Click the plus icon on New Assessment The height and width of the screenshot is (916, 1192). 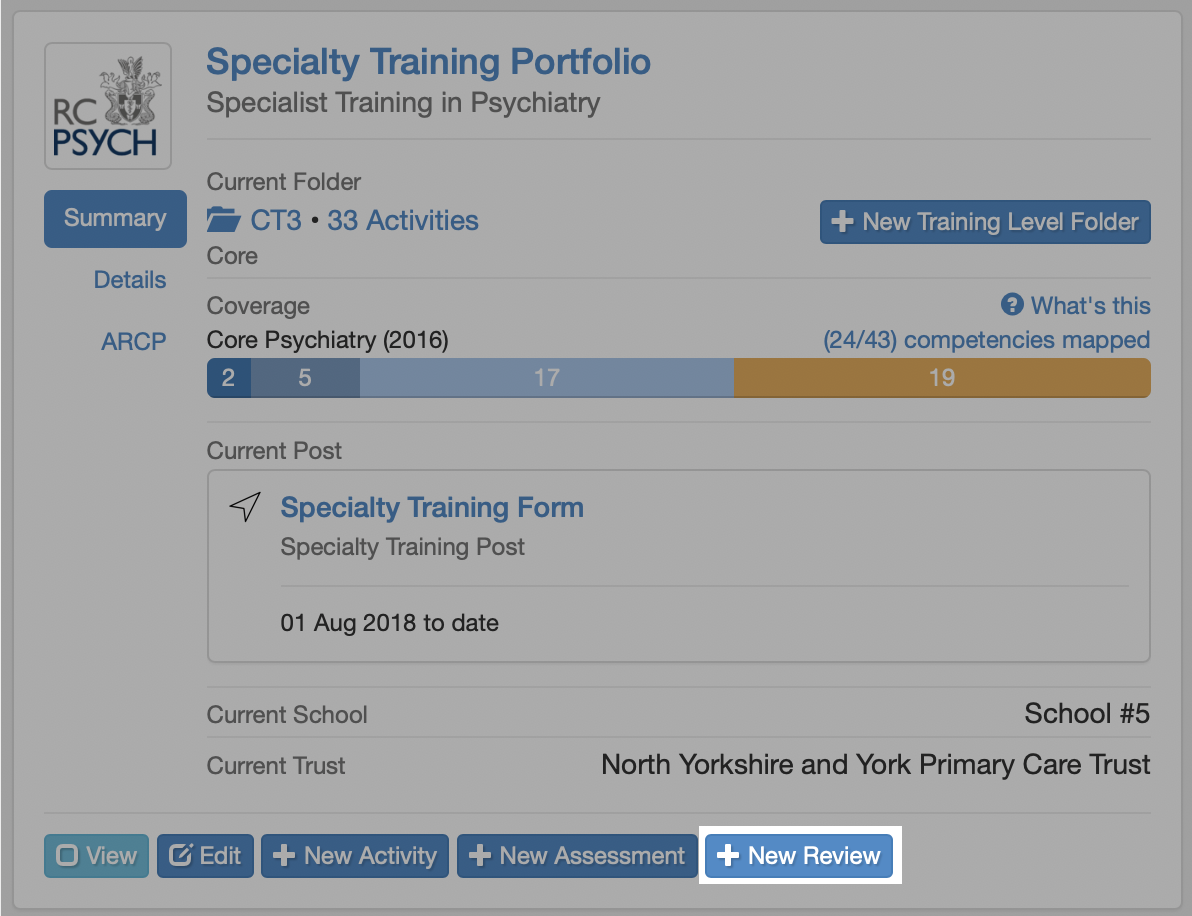(480, 856)
